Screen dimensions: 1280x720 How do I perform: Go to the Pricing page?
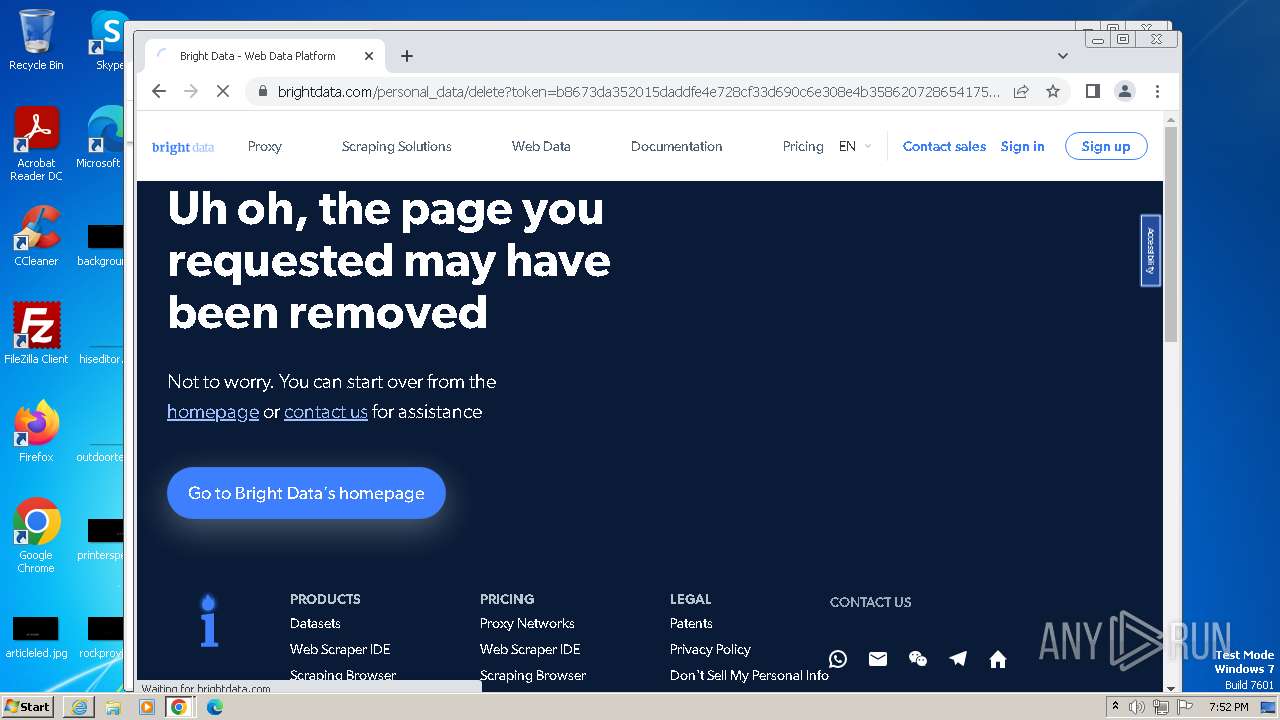(803, 146)
